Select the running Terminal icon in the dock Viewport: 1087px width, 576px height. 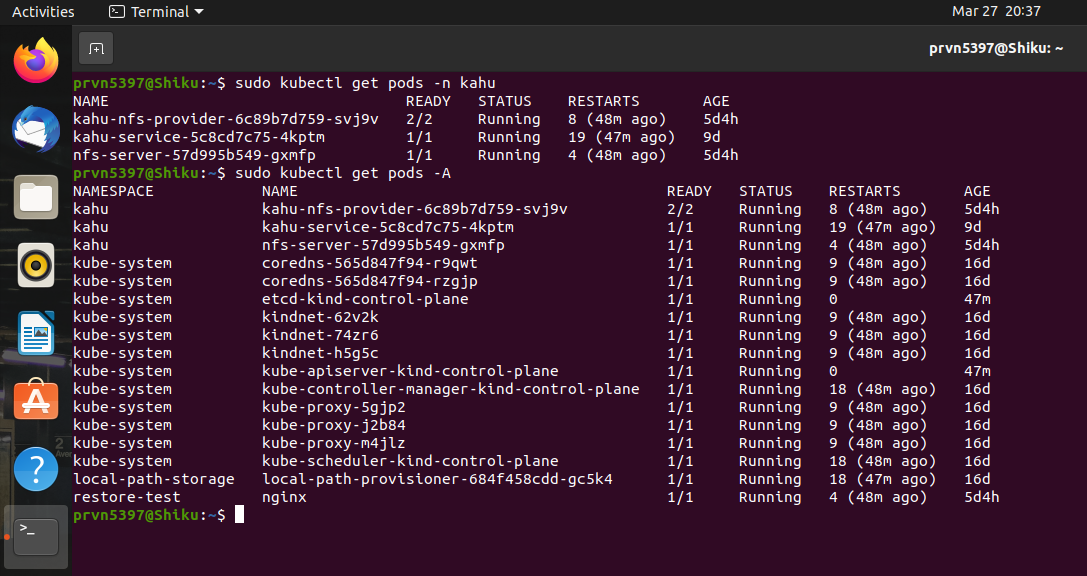click(35, 535)
